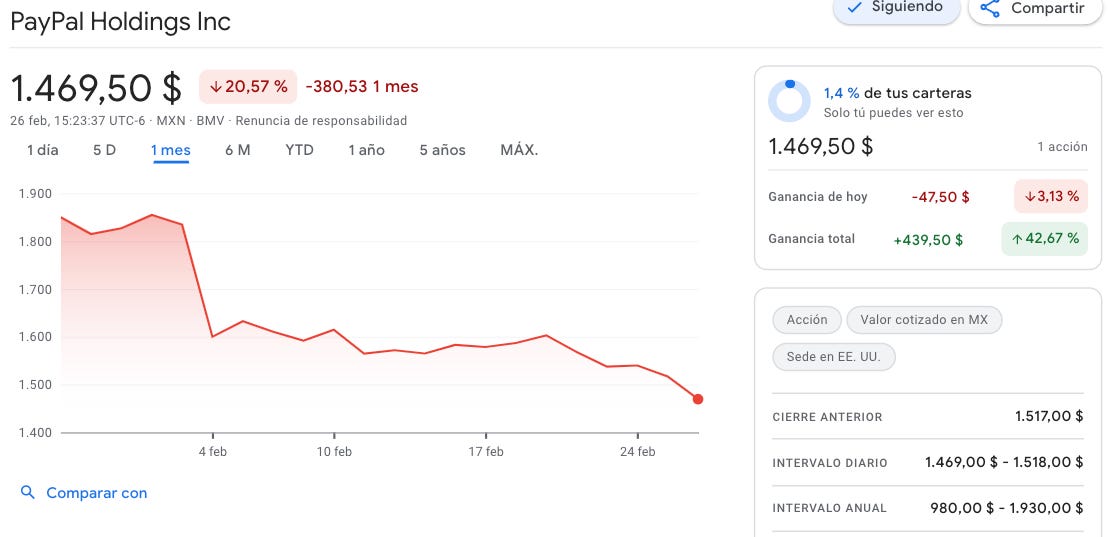Click the Valor cotizado en MX chip
Viewport: 1108px width, 537px height.
924,320
